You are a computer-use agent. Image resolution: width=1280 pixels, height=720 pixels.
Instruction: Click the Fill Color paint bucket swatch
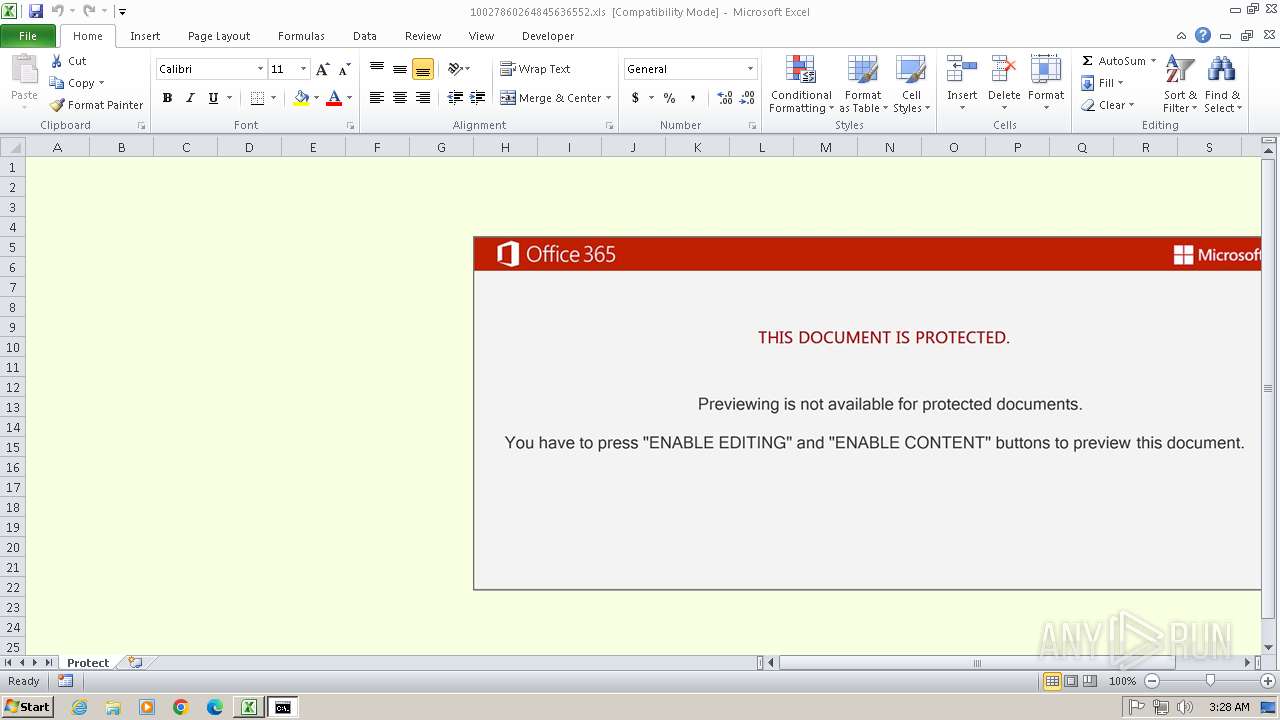coord(302,98)
